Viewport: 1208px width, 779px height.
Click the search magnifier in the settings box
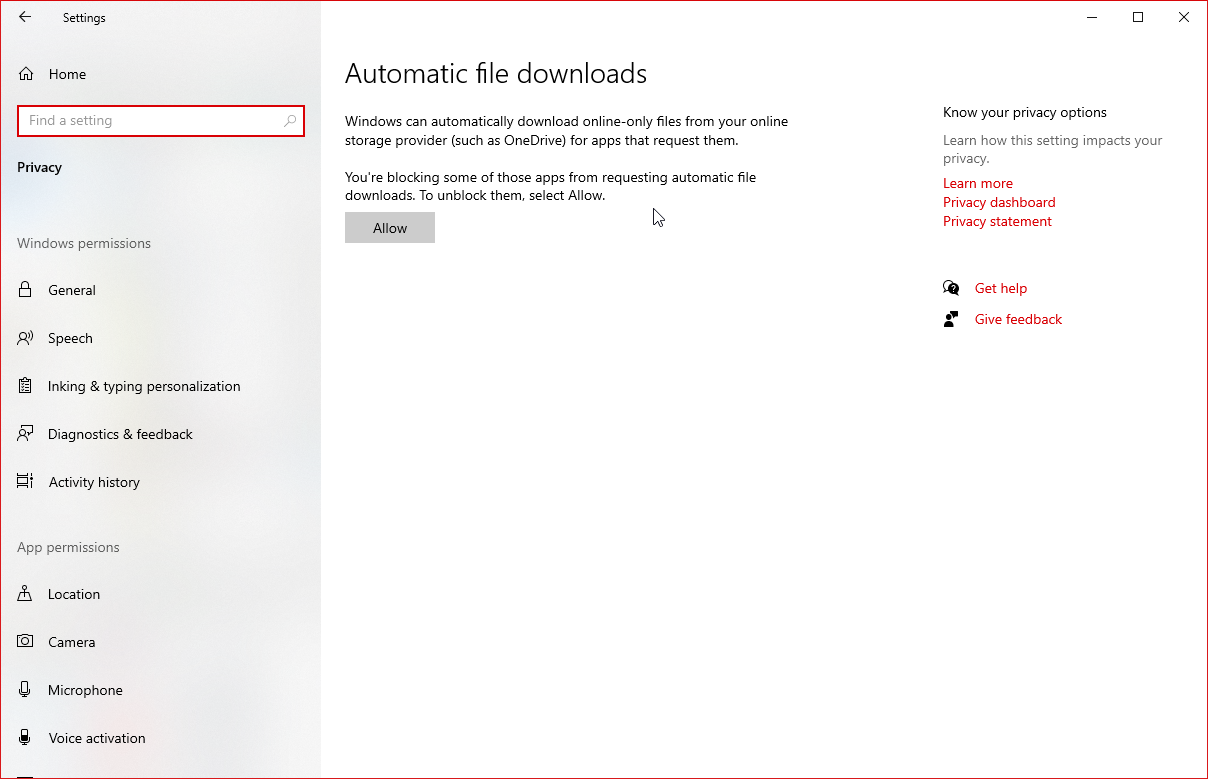[290, 120]
